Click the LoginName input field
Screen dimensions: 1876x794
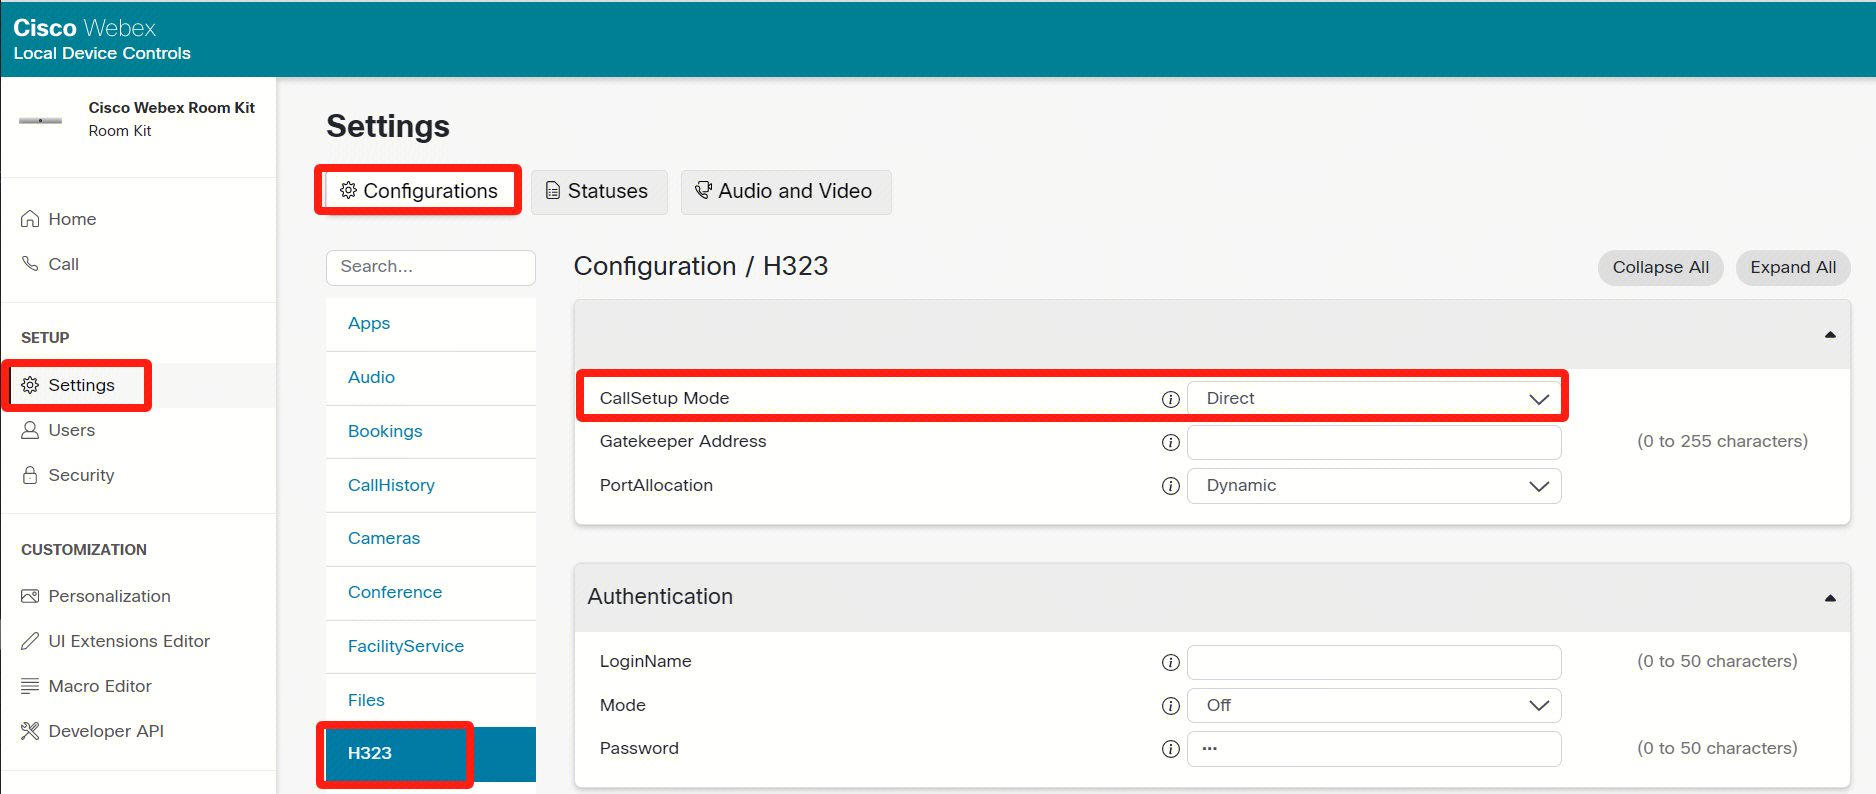1374,662
